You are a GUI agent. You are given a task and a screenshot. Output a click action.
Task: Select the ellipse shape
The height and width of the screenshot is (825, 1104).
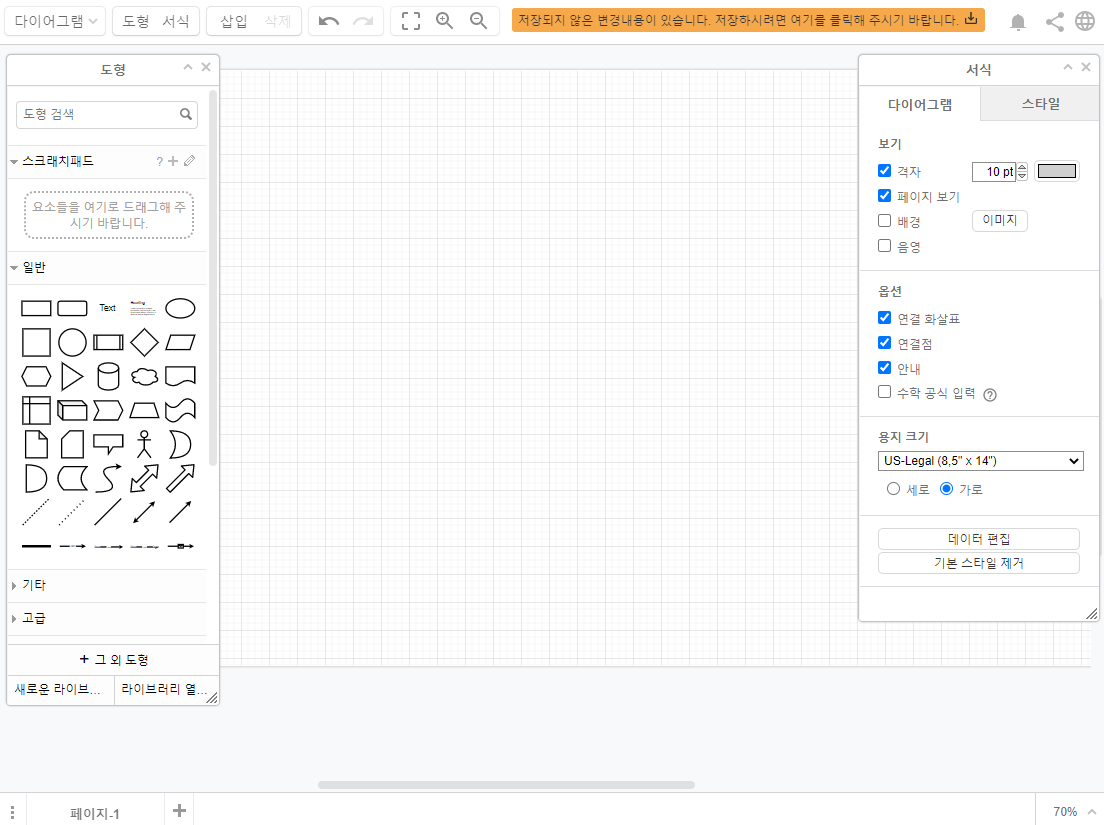tap(180, 308)
